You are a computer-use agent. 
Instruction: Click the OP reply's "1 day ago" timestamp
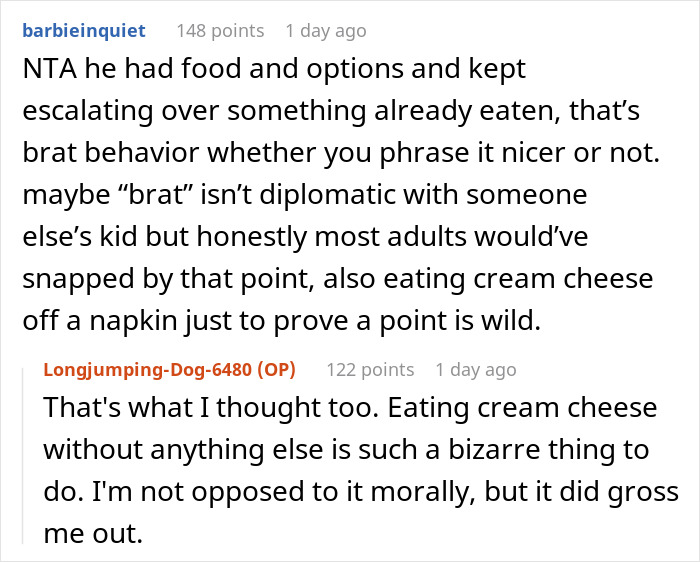pyautogui.click(x=475, y=370)
